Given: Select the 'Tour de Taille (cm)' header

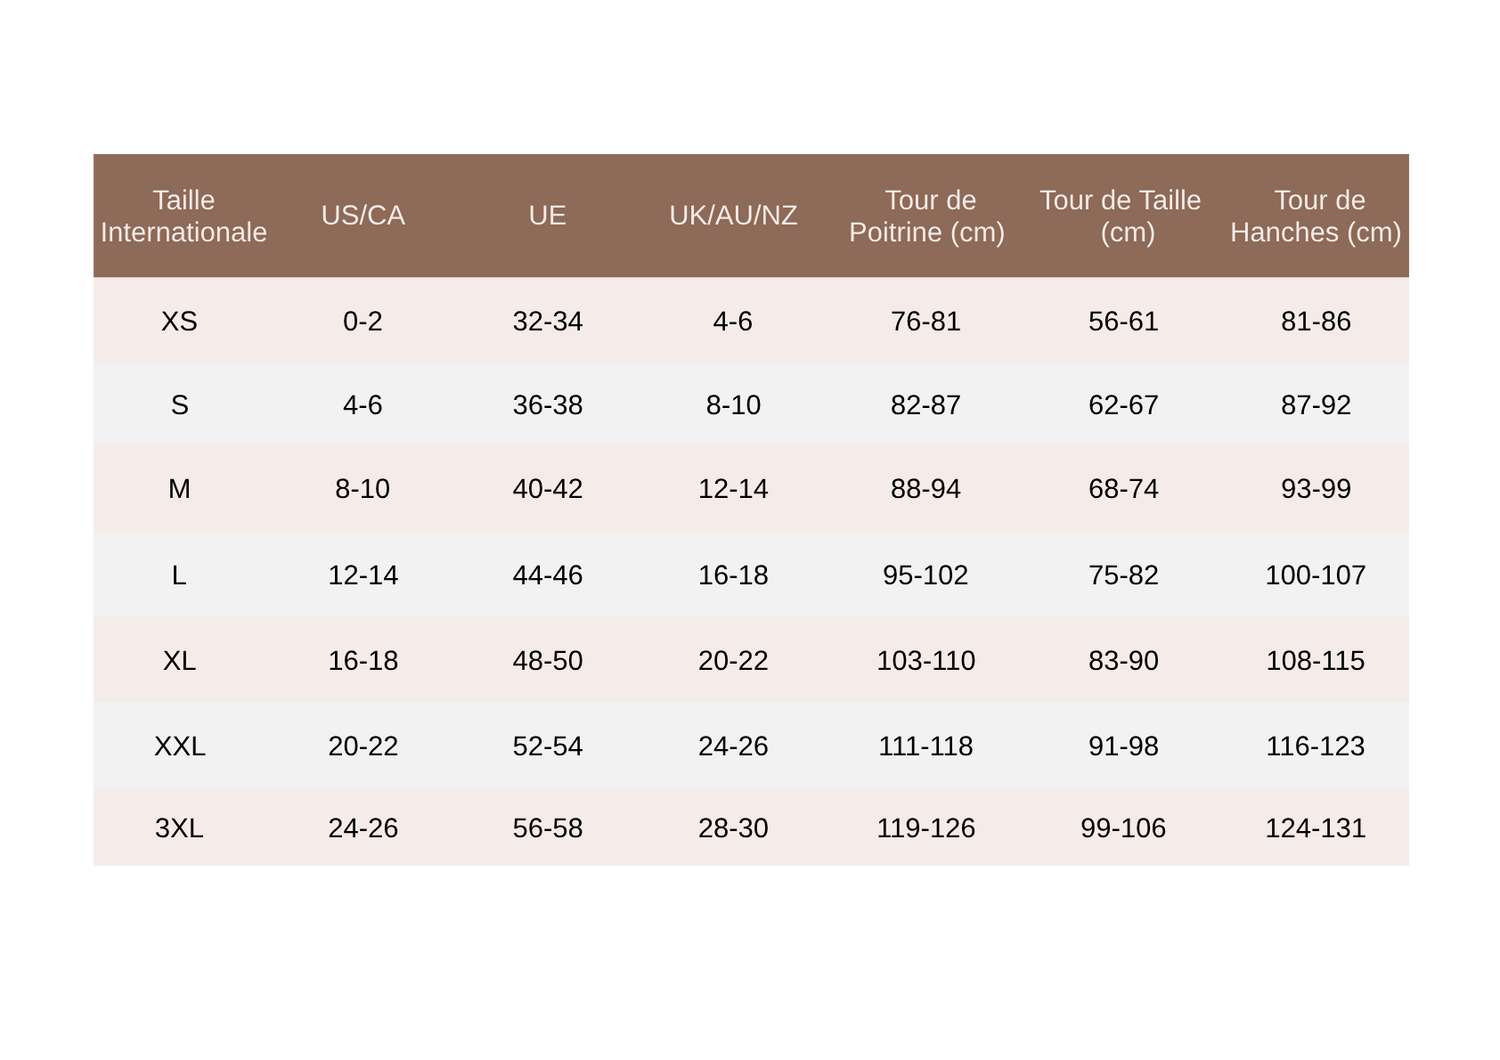Looking at the screenshot, I should pos(1121,216).
